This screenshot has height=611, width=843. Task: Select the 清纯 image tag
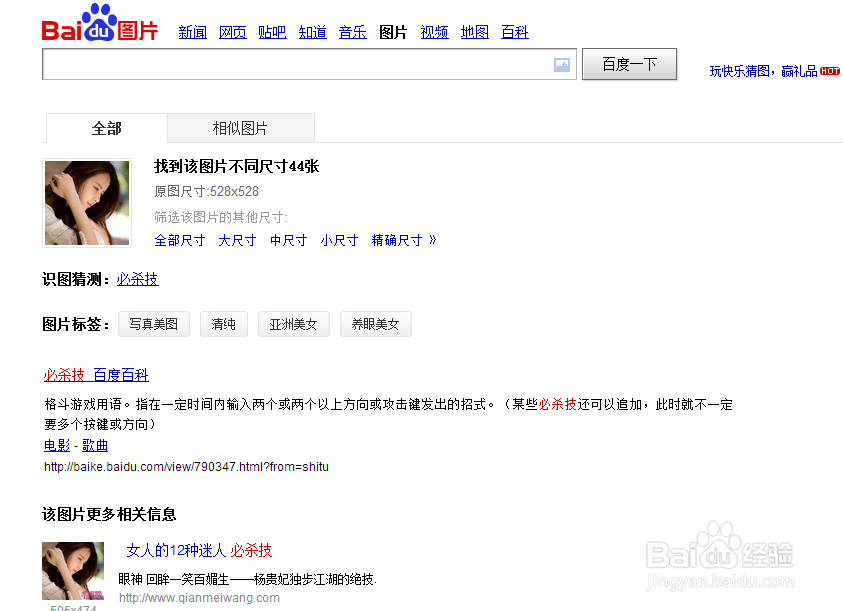[223, 323]
